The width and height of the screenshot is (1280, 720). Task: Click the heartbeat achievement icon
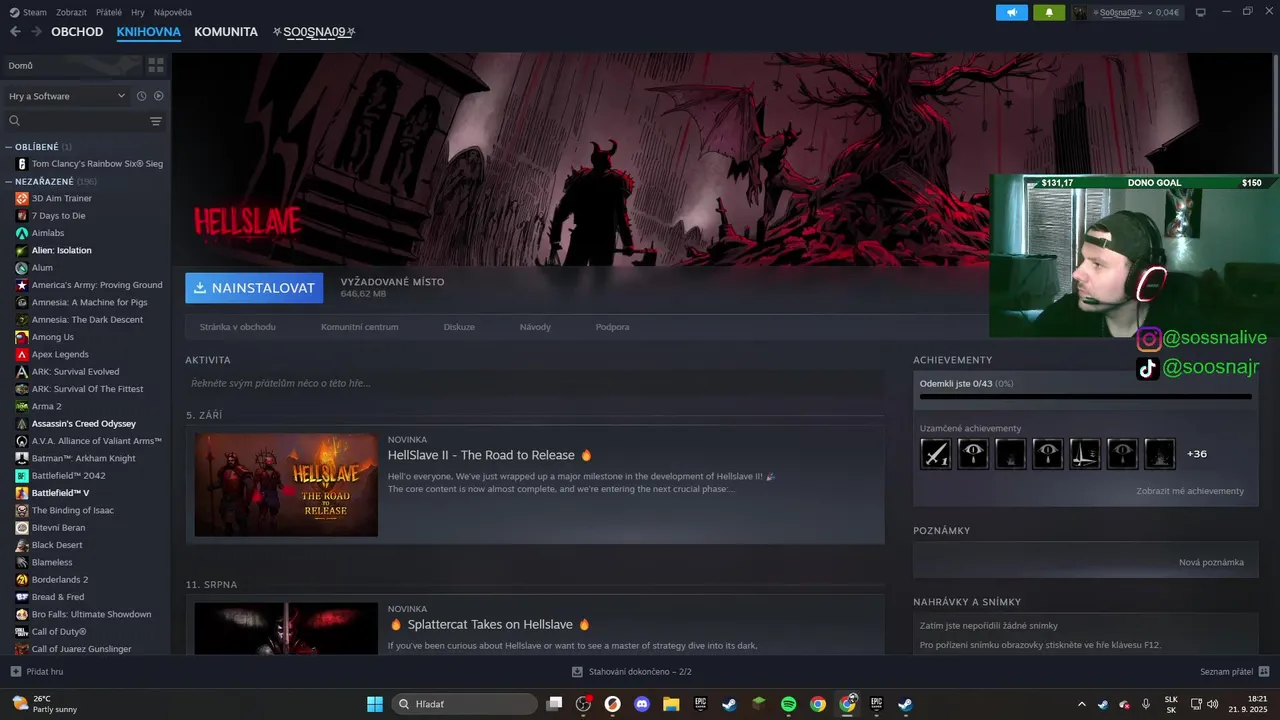[1085, 454]
